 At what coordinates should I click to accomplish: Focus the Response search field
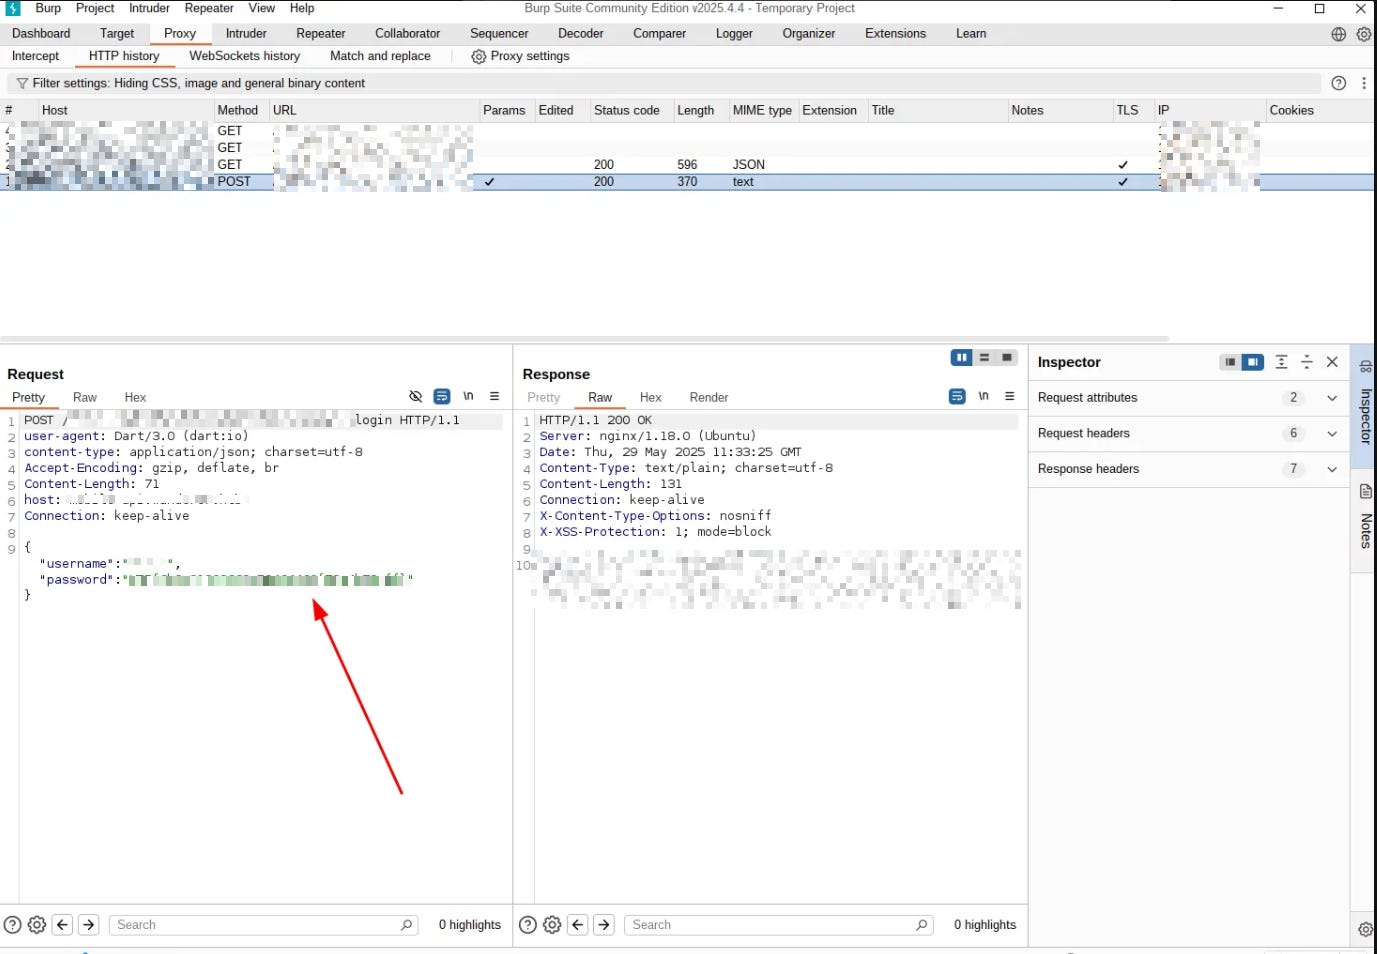tap(778, 926)
